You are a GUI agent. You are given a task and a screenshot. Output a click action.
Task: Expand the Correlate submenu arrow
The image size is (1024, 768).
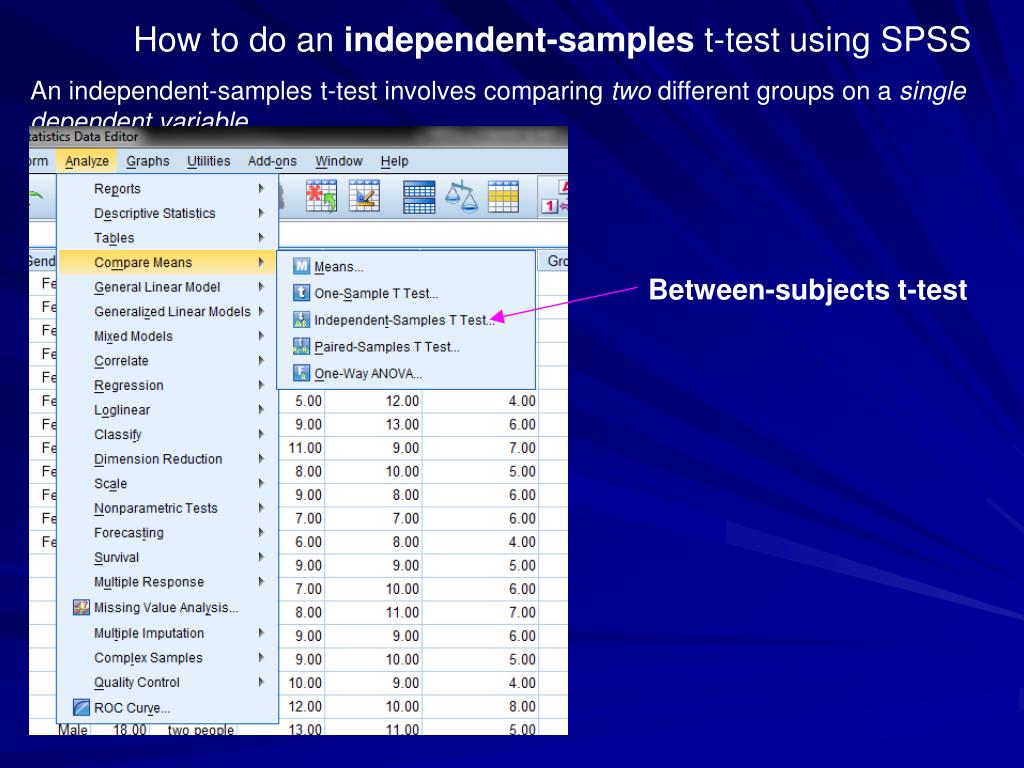click(261, 360)
